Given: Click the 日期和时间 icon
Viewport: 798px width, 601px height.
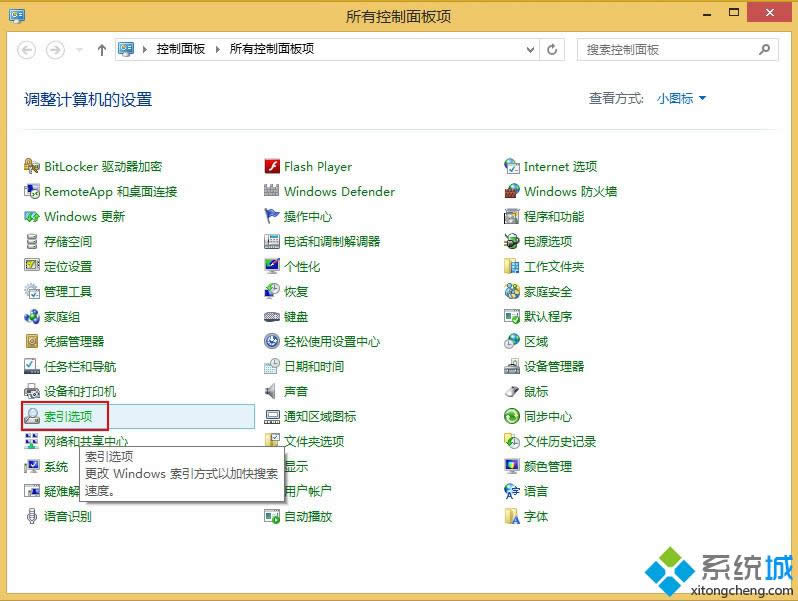Looking at the screenshot, I should (272, 366).
